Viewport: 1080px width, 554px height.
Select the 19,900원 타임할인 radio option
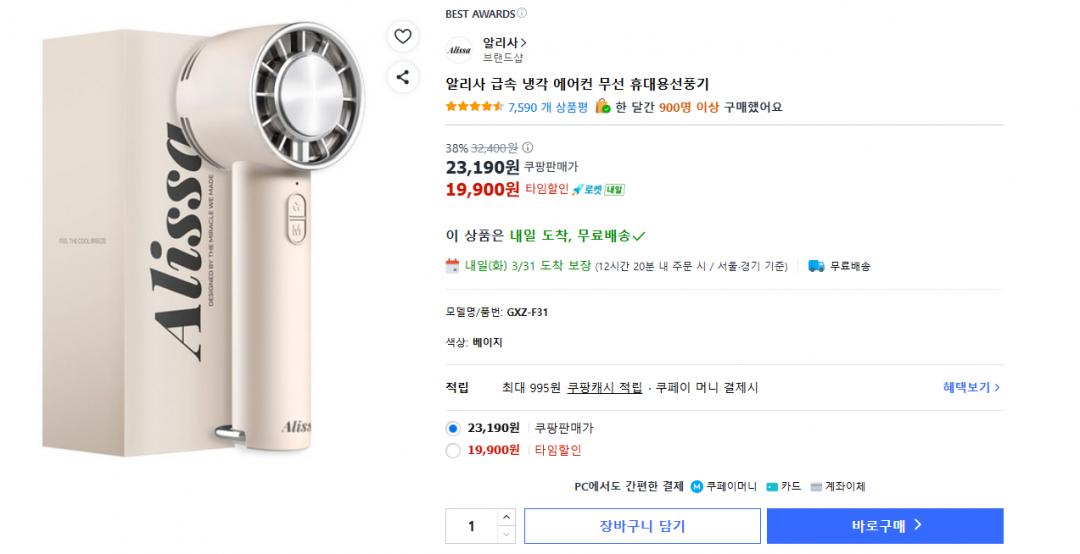pos(453,450)
